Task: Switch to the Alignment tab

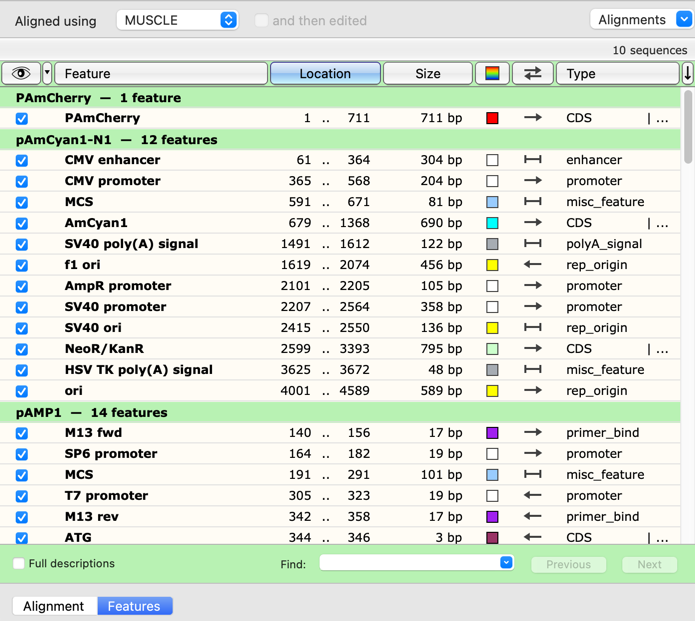Action: point(54,606)
